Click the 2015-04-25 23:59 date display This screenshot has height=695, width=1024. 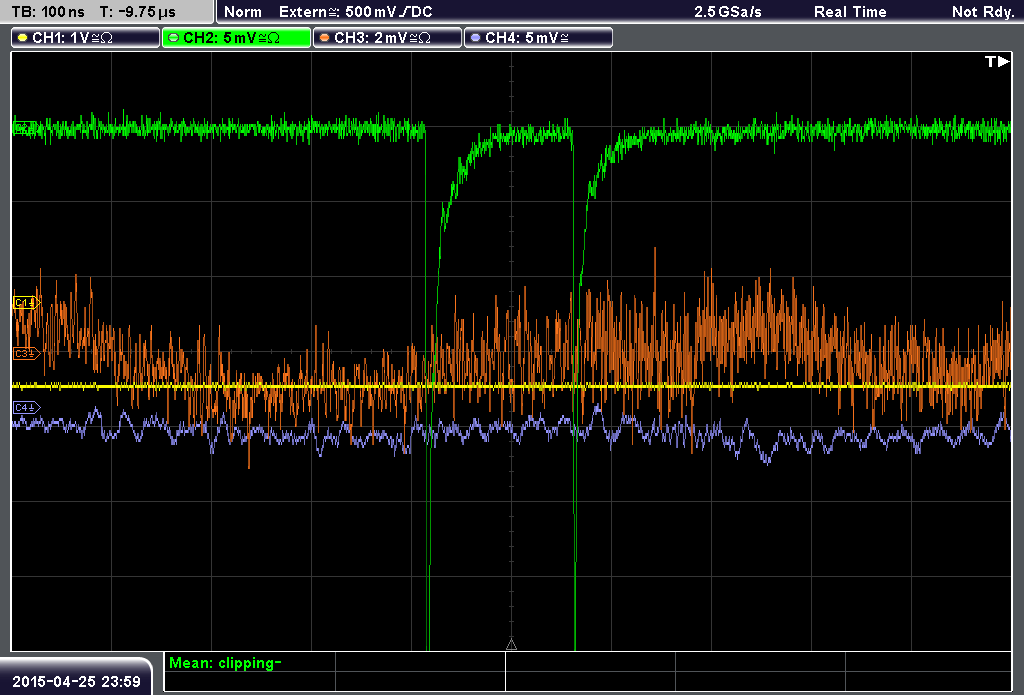76,682
